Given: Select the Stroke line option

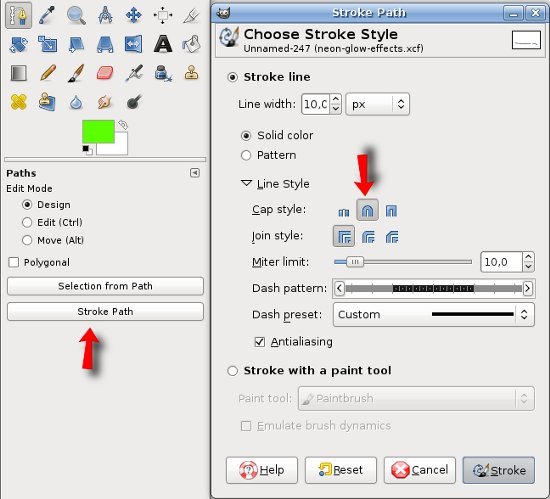Looking at the screenshot, I should [232, 77].
